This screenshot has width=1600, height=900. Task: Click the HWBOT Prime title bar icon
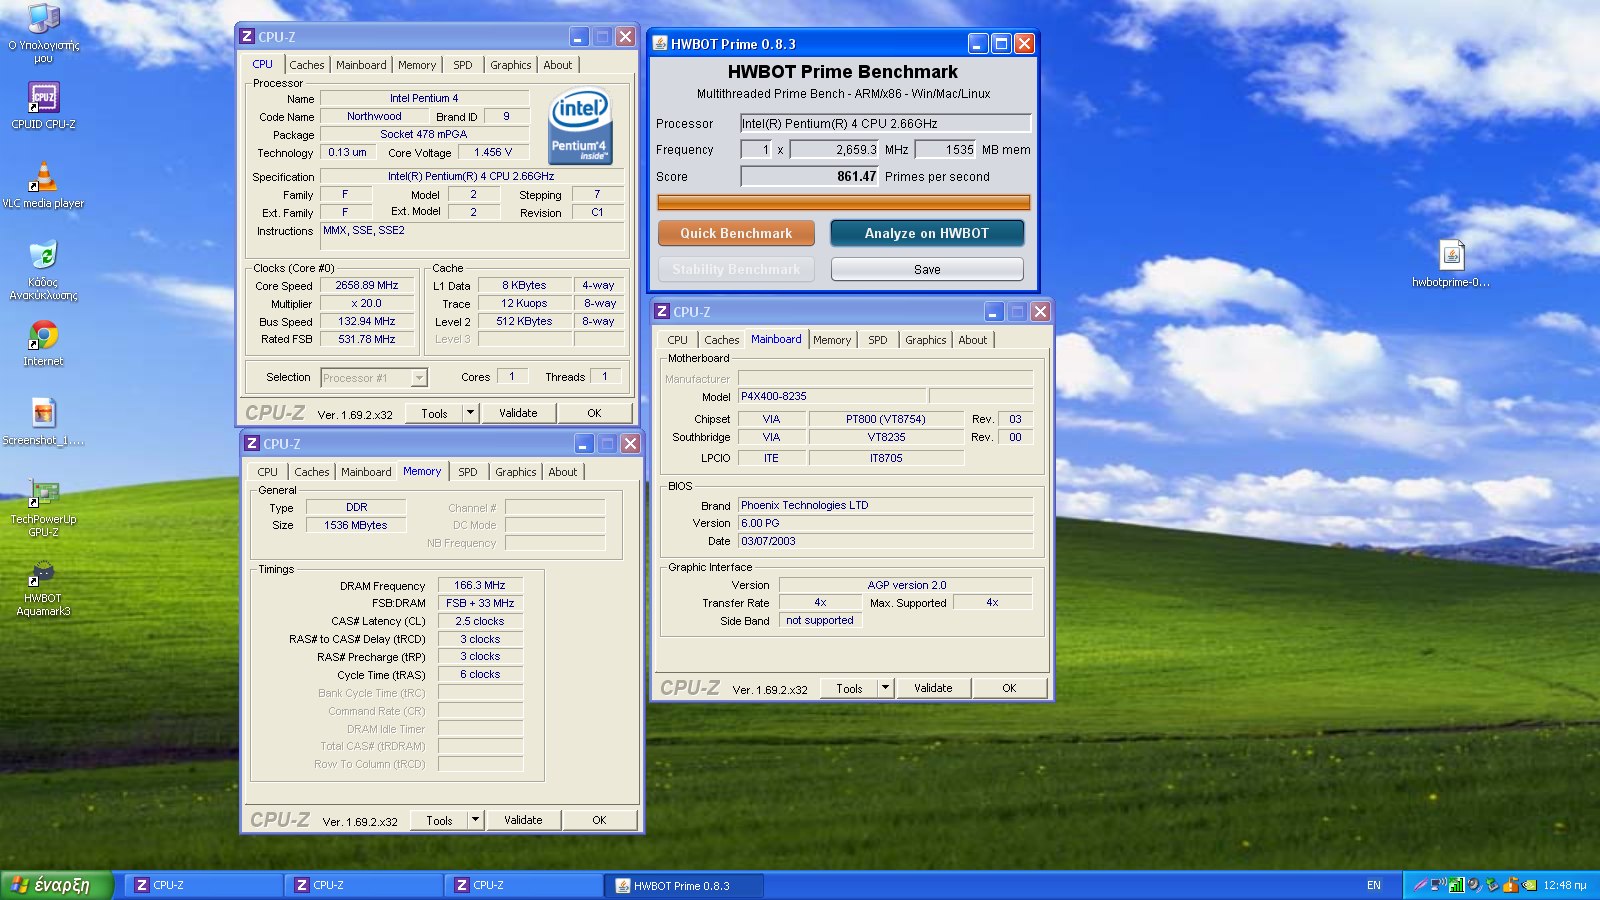point(660,44)
